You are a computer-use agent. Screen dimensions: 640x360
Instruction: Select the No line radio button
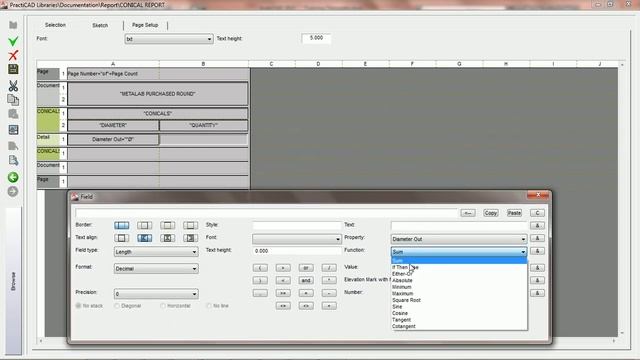point(209,306)
